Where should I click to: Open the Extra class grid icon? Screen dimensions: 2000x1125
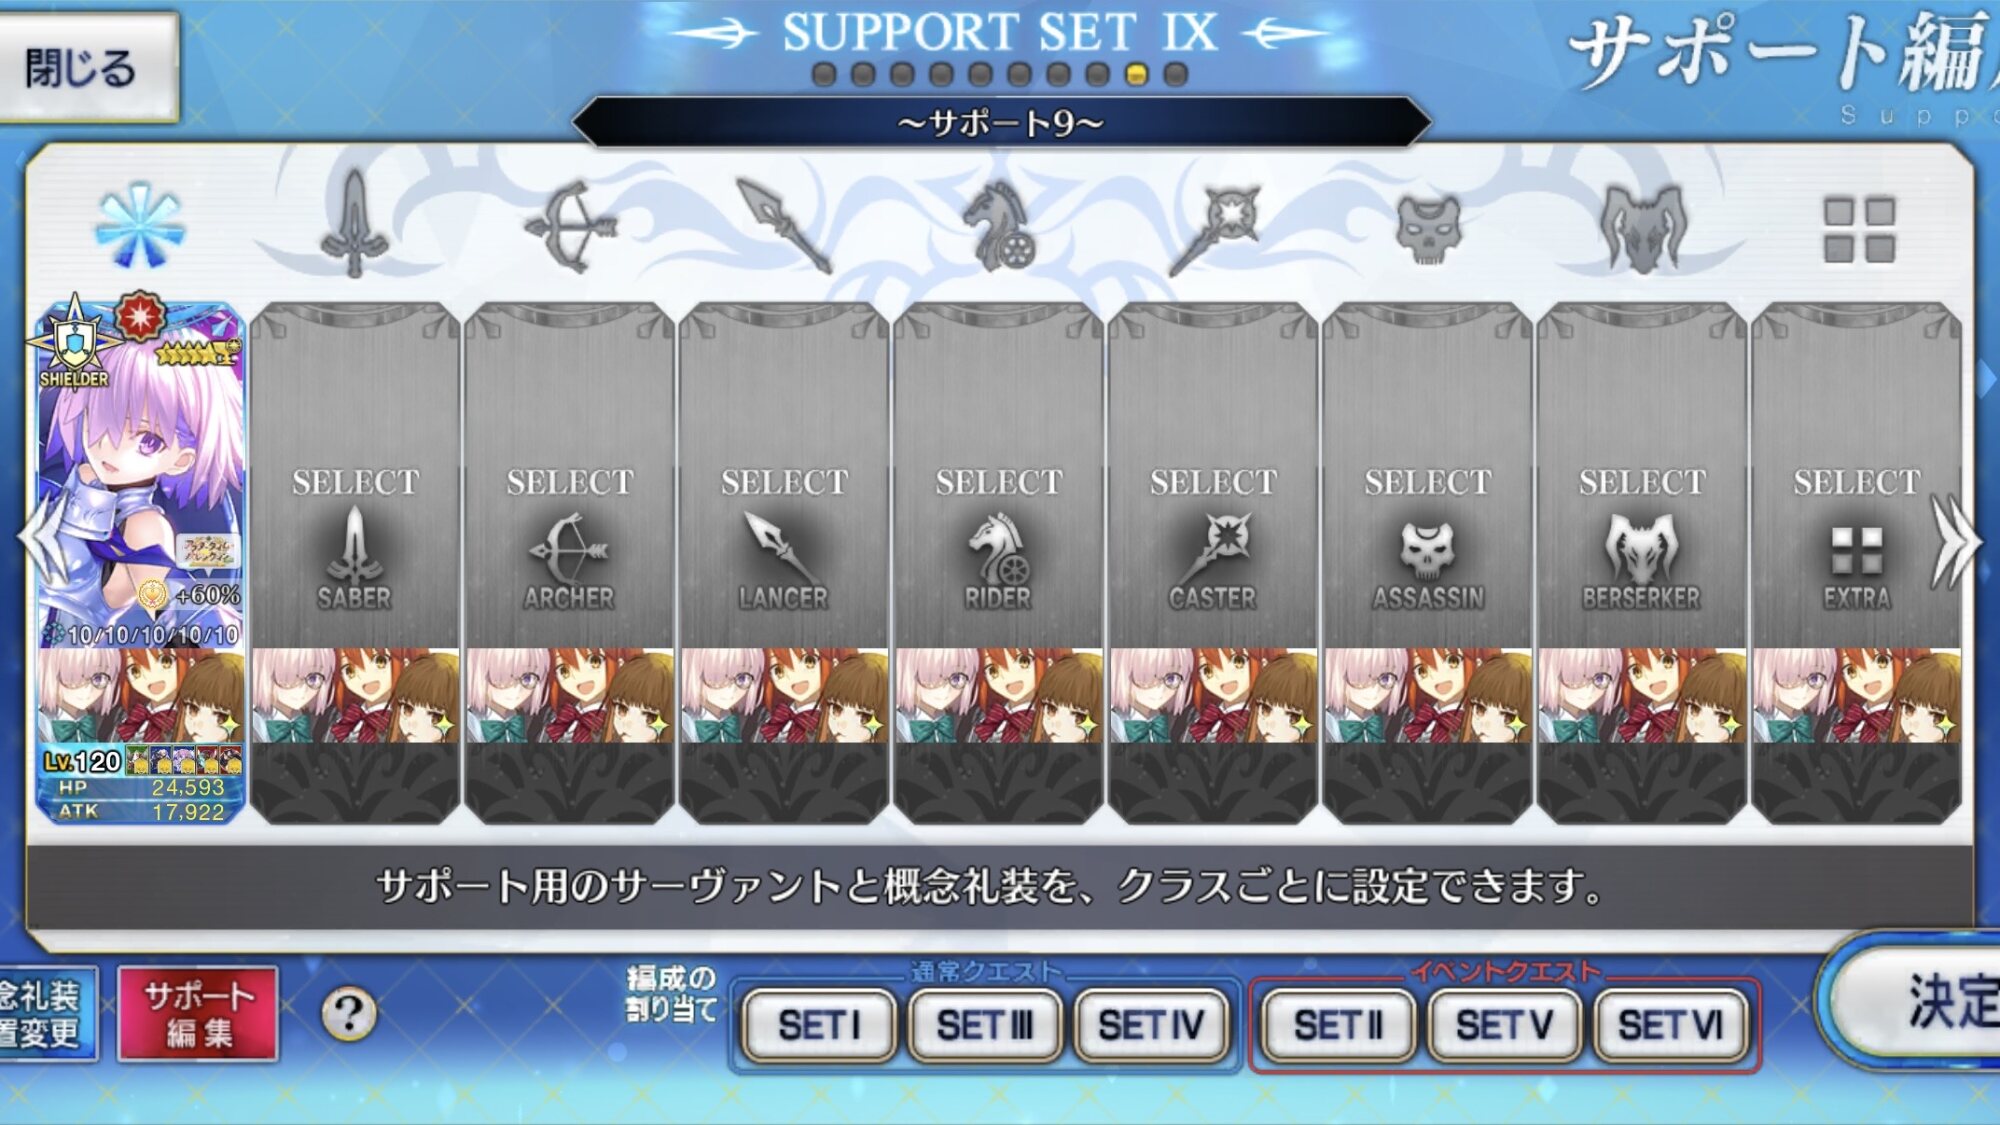1858,229
